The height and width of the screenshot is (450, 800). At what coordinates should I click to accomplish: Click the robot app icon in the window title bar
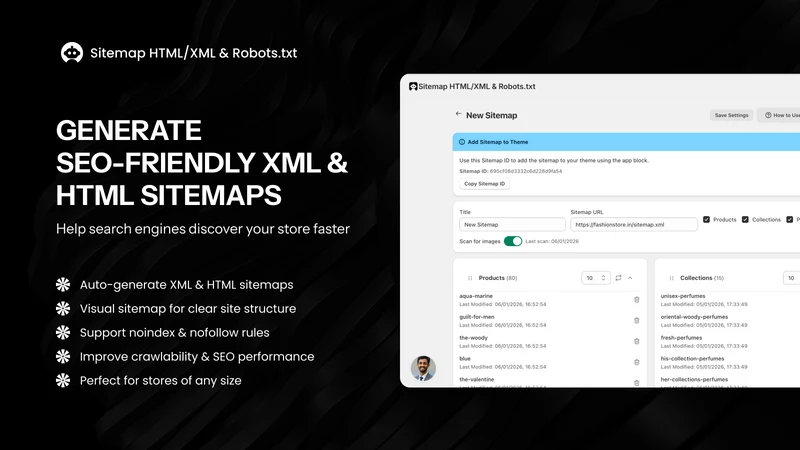tap(413, 87)
